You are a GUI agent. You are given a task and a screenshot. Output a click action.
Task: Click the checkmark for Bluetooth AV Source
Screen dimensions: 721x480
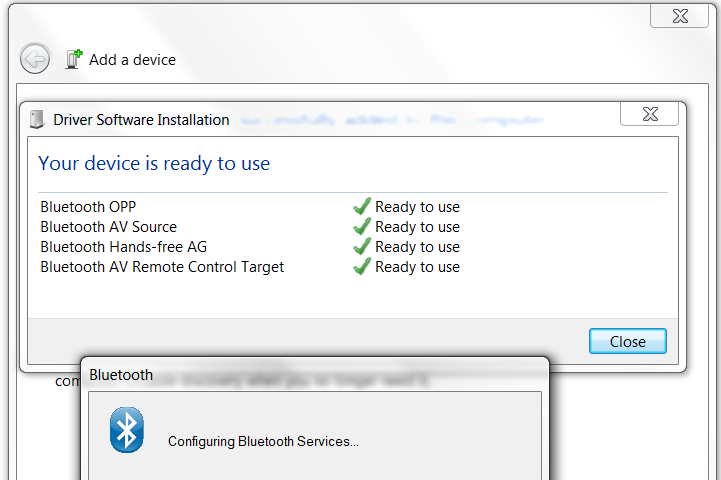tap(362, 227)
